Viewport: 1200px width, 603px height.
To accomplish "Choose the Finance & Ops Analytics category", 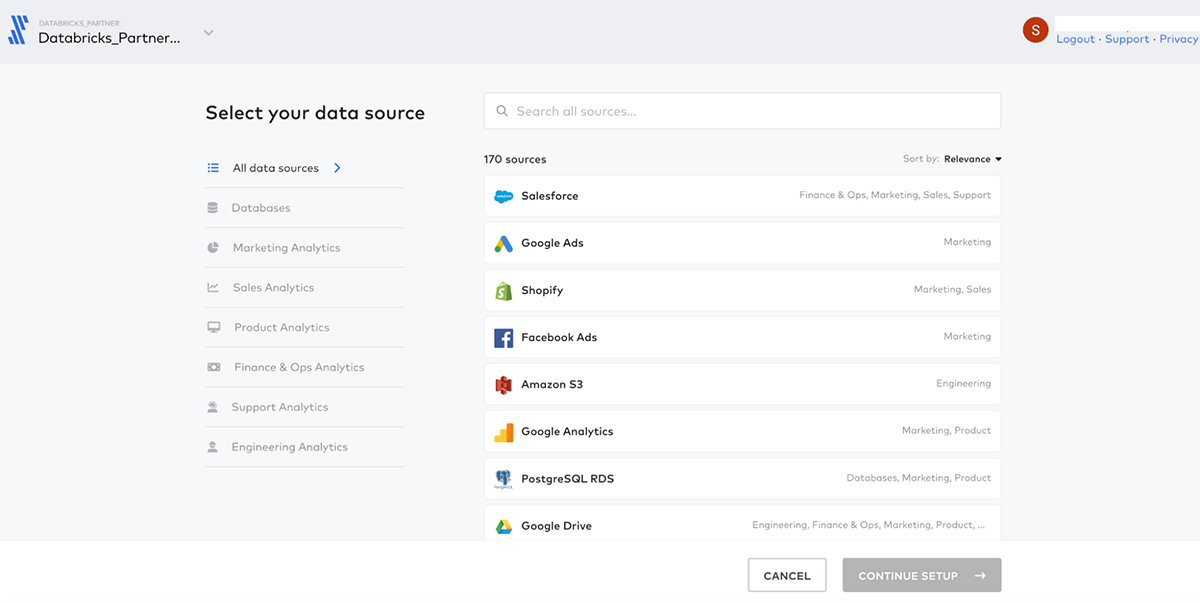I will tap(298, 367).
